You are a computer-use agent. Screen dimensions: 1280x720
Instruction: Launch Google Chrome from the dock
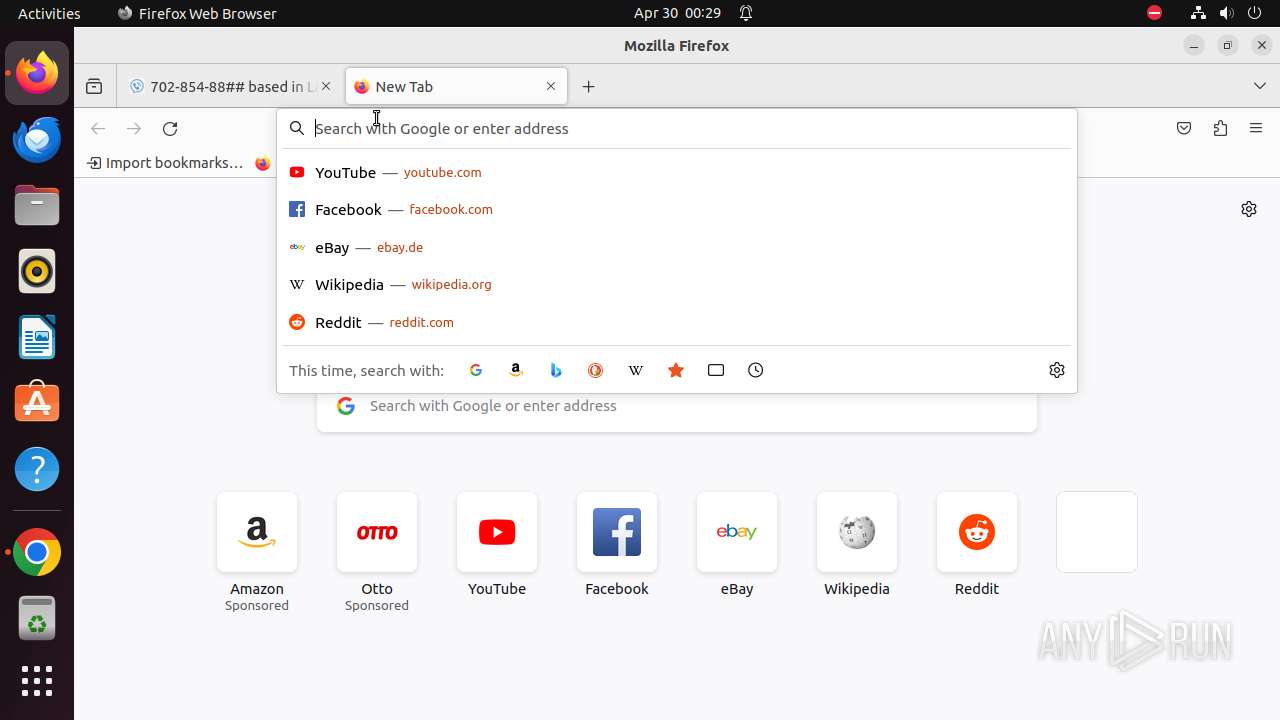[37, 552]
